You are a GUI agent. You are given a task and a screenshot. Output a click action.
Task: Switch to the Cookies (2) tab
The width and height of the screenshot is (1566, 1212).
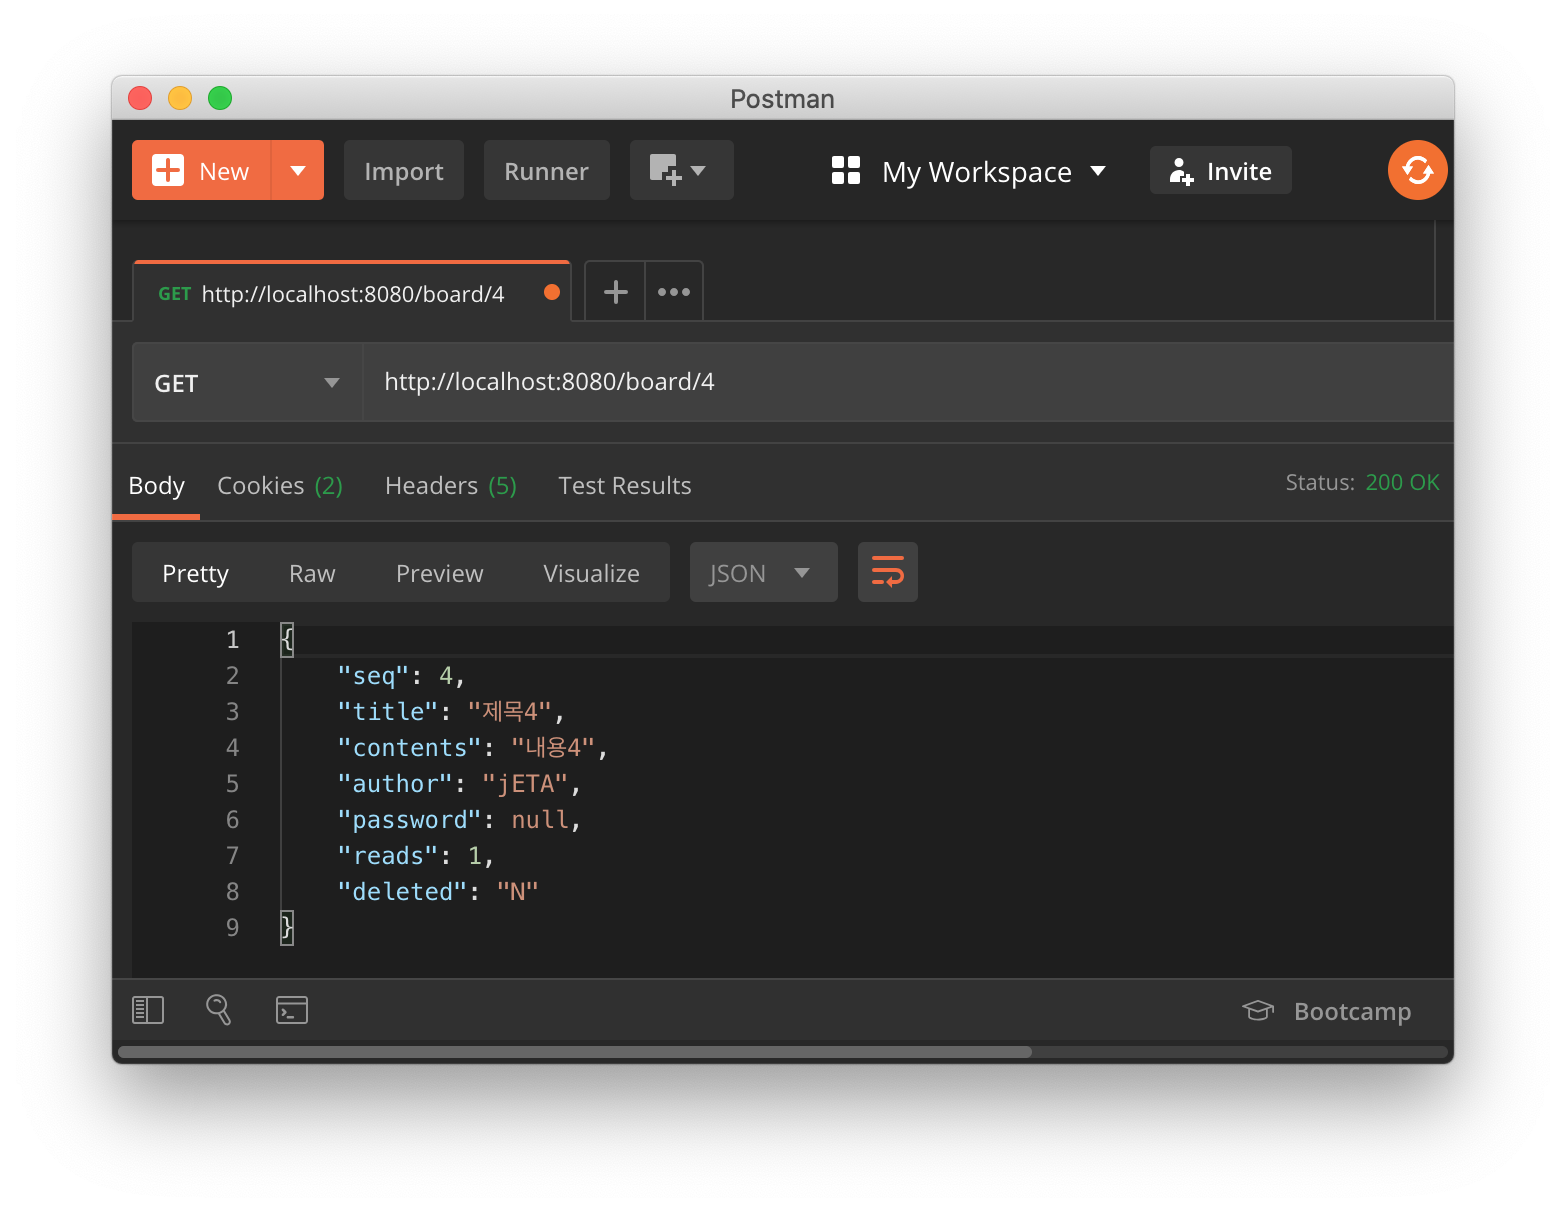280,486
